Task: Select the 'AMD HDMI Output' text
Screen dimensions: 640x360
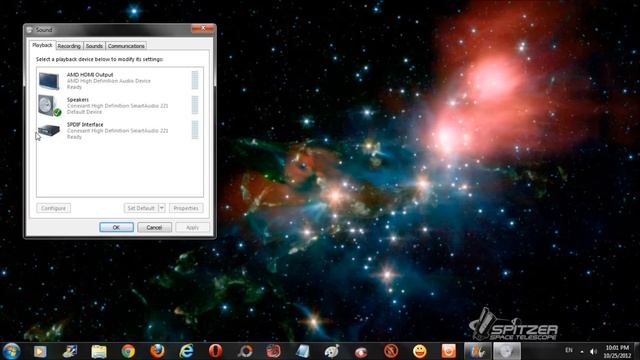Action: click(90, 75)
